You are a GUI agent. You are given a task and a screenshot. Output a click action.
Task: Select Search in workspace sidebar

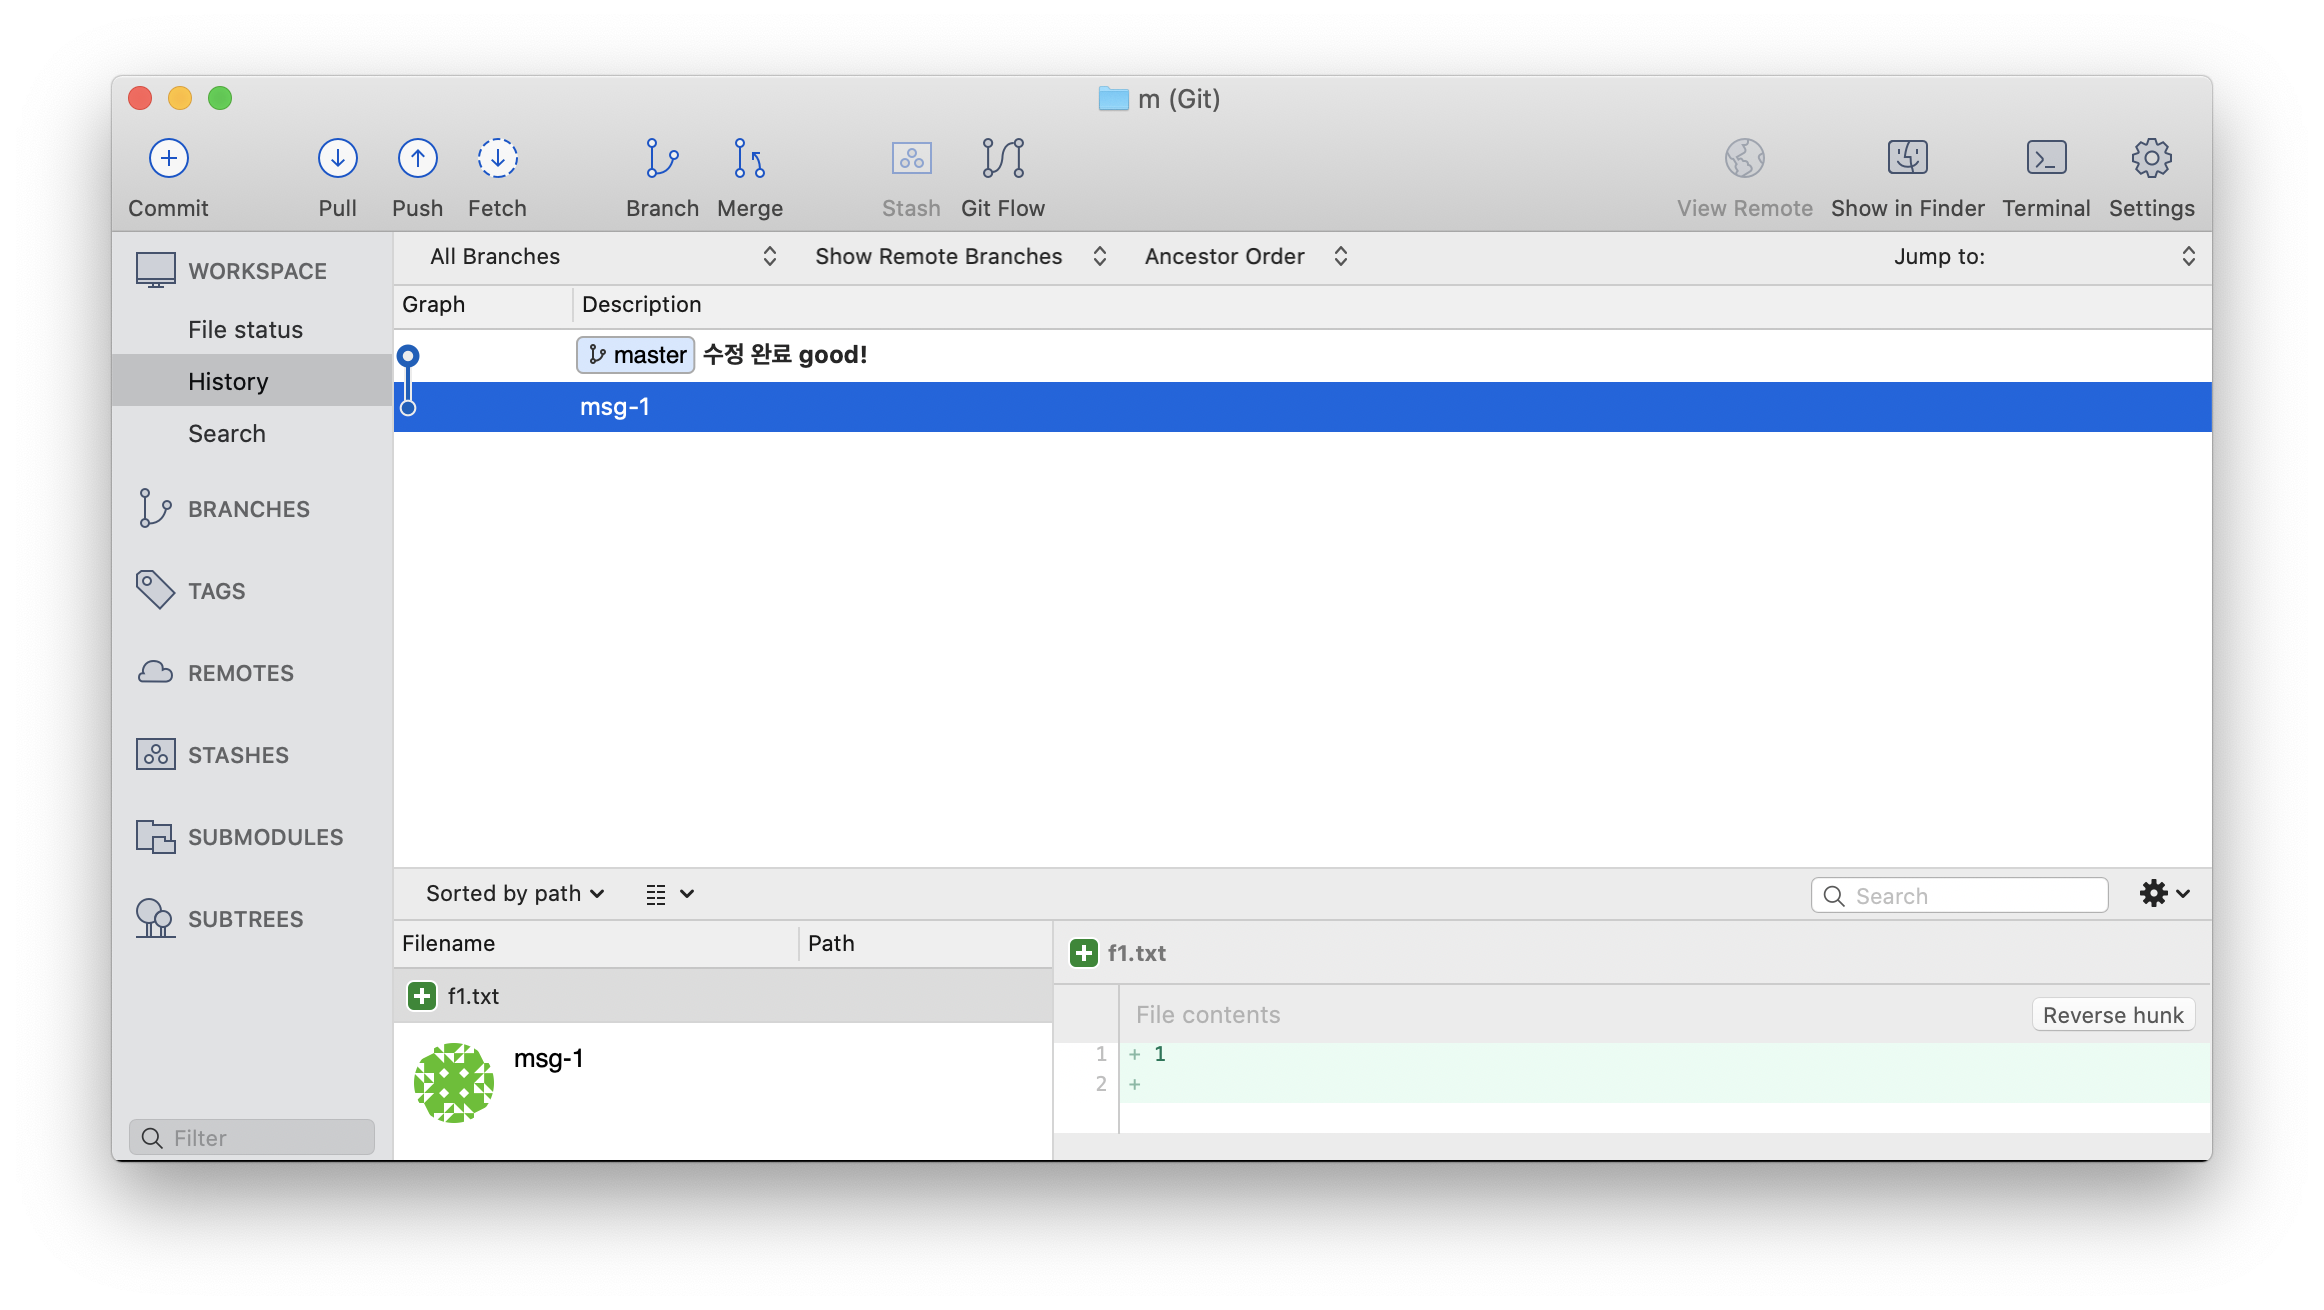coord(227,434)
